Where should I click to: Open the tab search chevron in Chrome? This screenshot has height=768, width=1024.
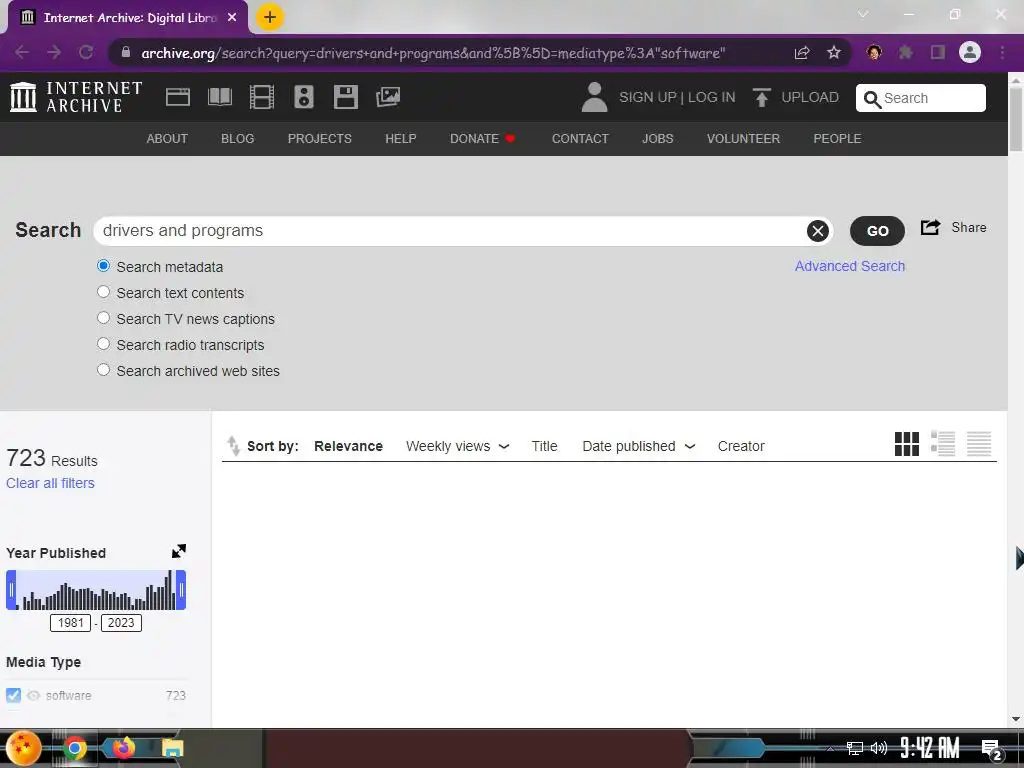click(x=863, y=14)
